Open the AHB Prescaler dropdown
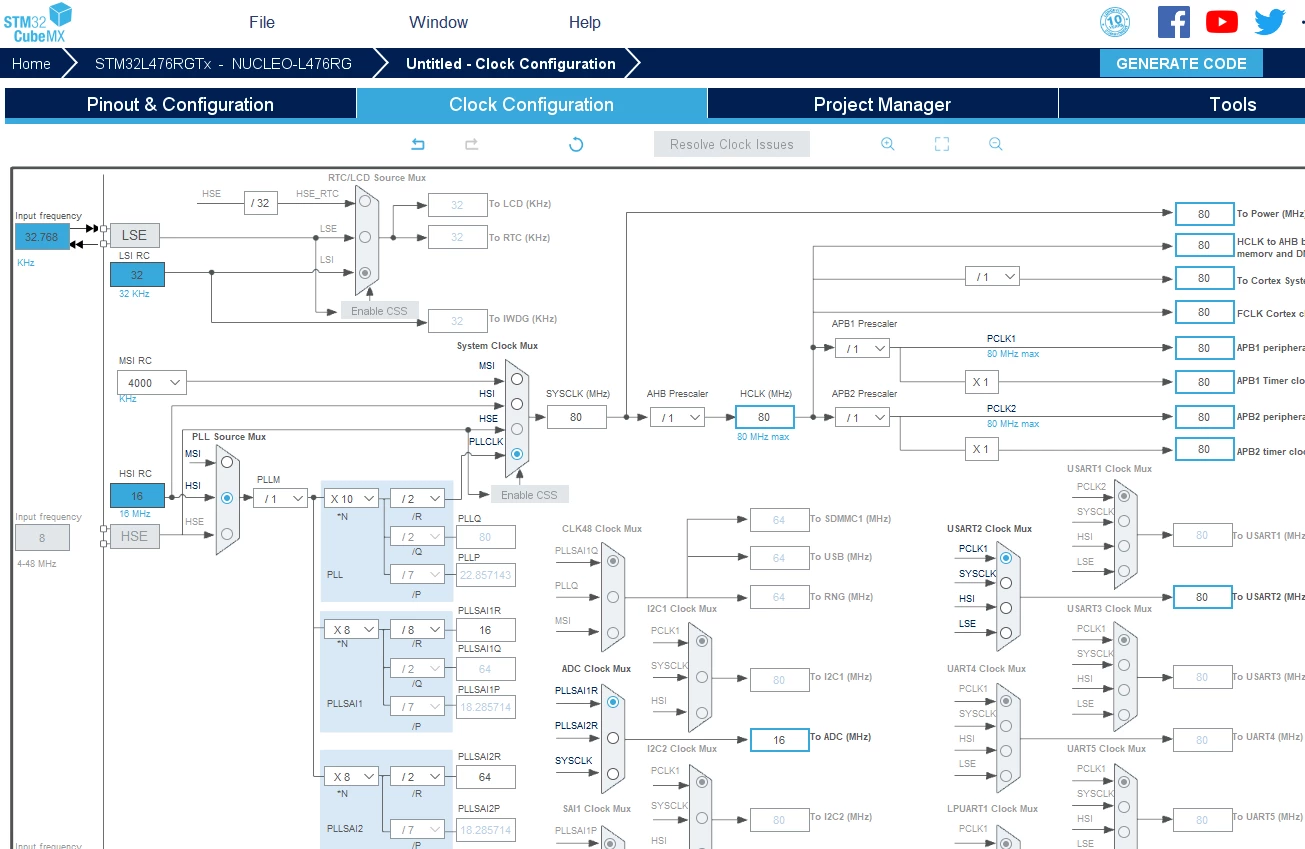Viewport: 1305px width, 849px height. (677, 417)
